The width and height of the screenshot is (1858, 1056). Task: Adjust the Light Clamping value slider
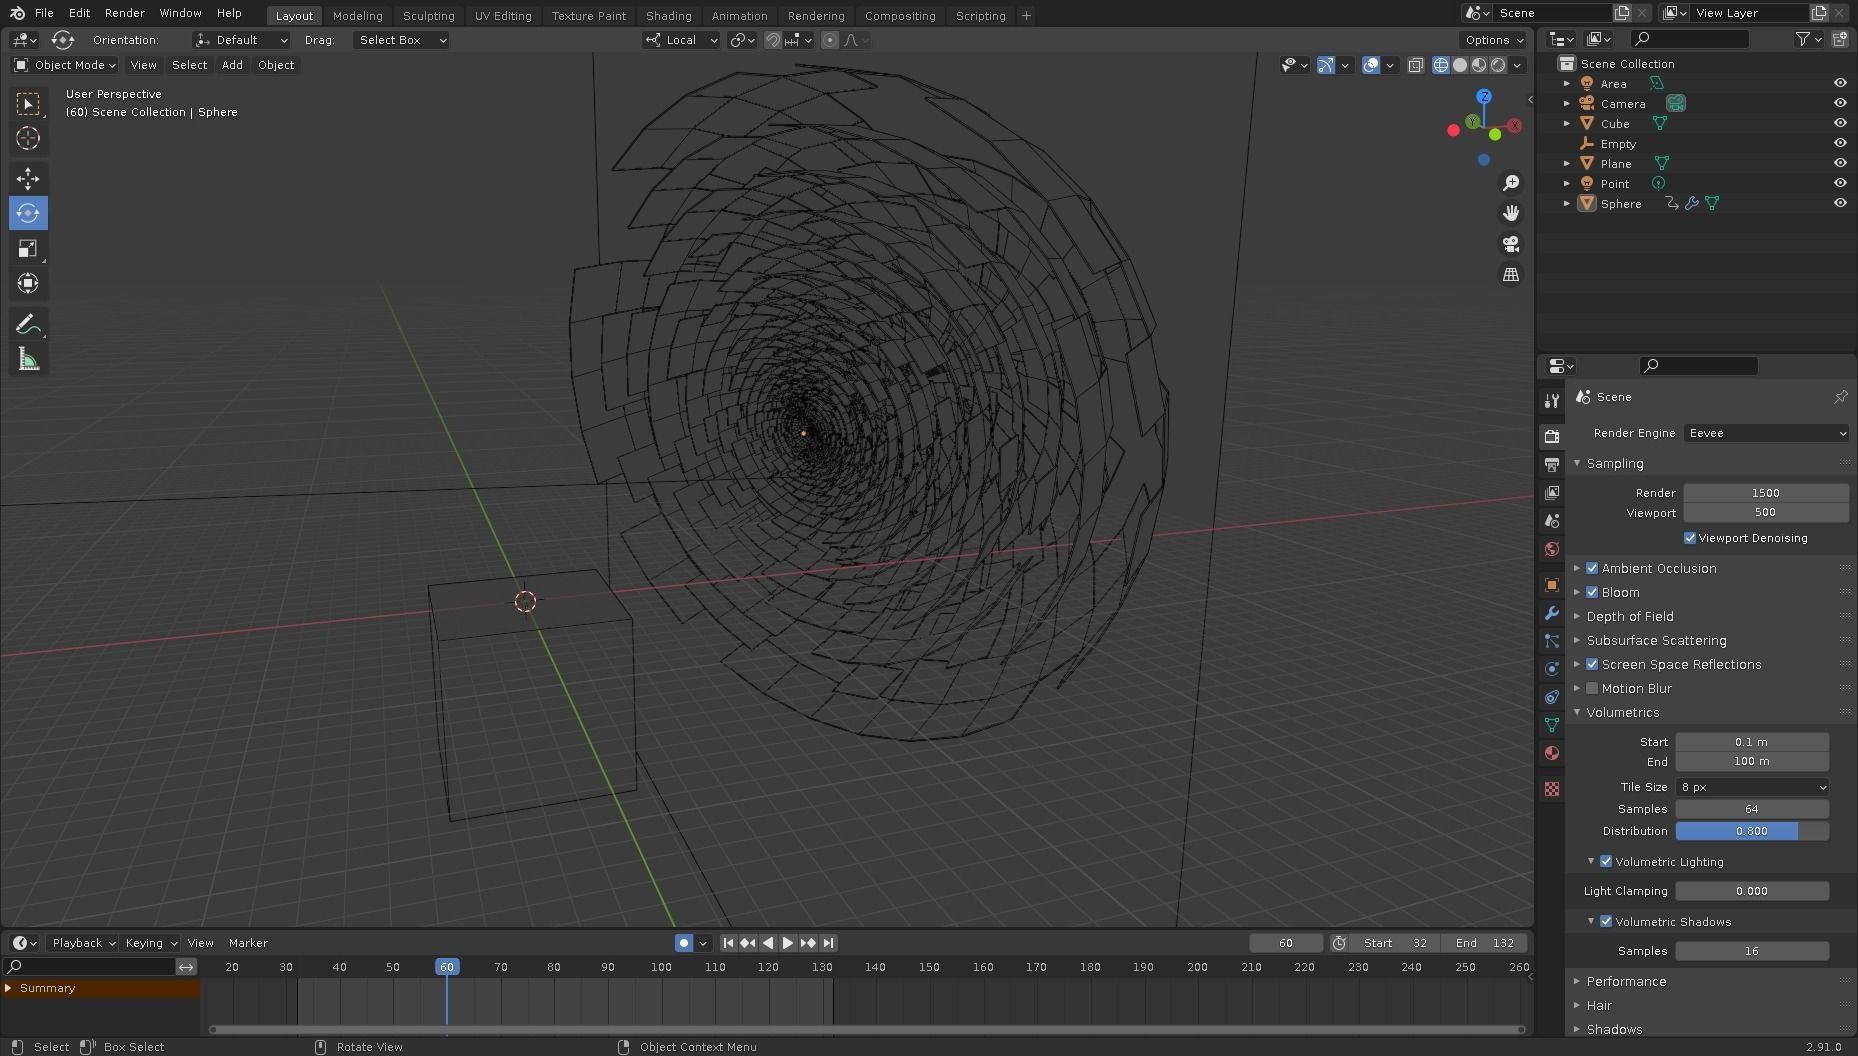(1752, 891)
